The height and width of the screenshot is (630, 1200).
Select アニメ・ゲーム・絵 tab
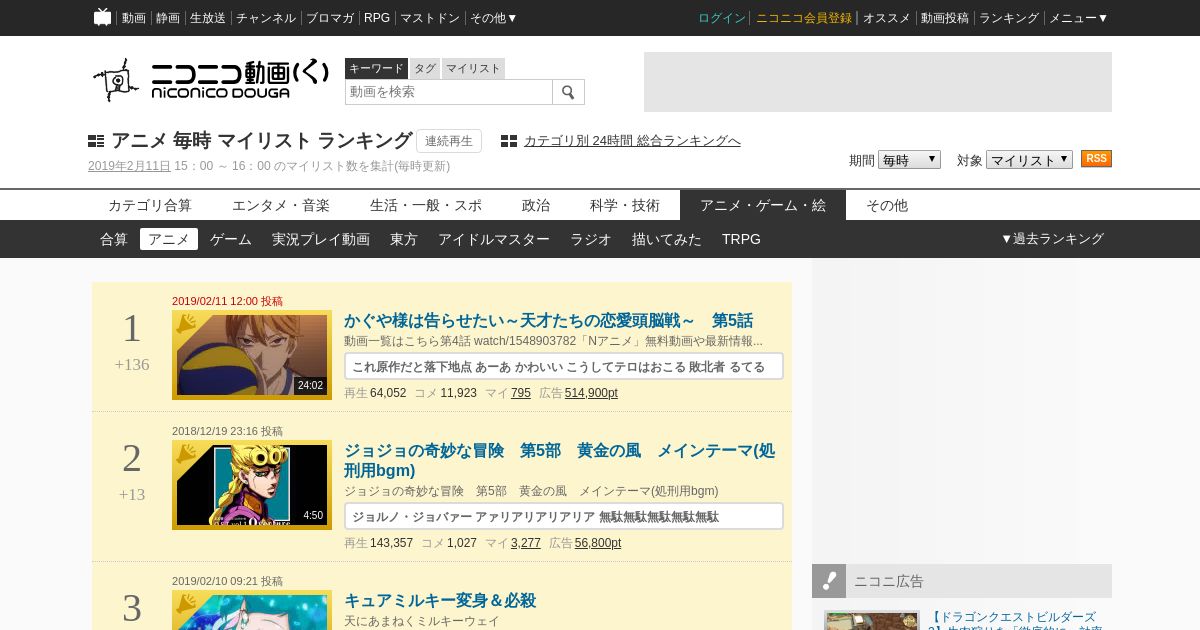coord(763,205)
